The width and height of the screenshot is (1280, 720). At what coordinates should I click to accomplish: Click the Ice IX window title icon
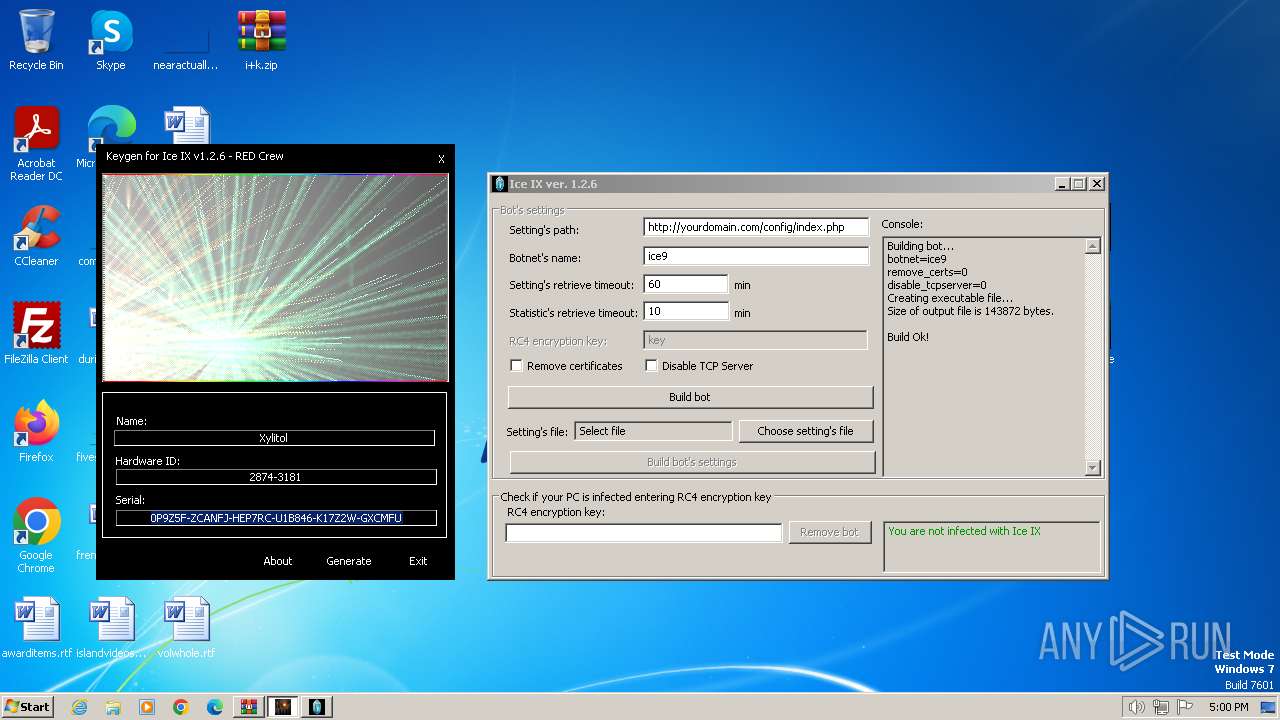pyautogui.click(x=500, y=184)
